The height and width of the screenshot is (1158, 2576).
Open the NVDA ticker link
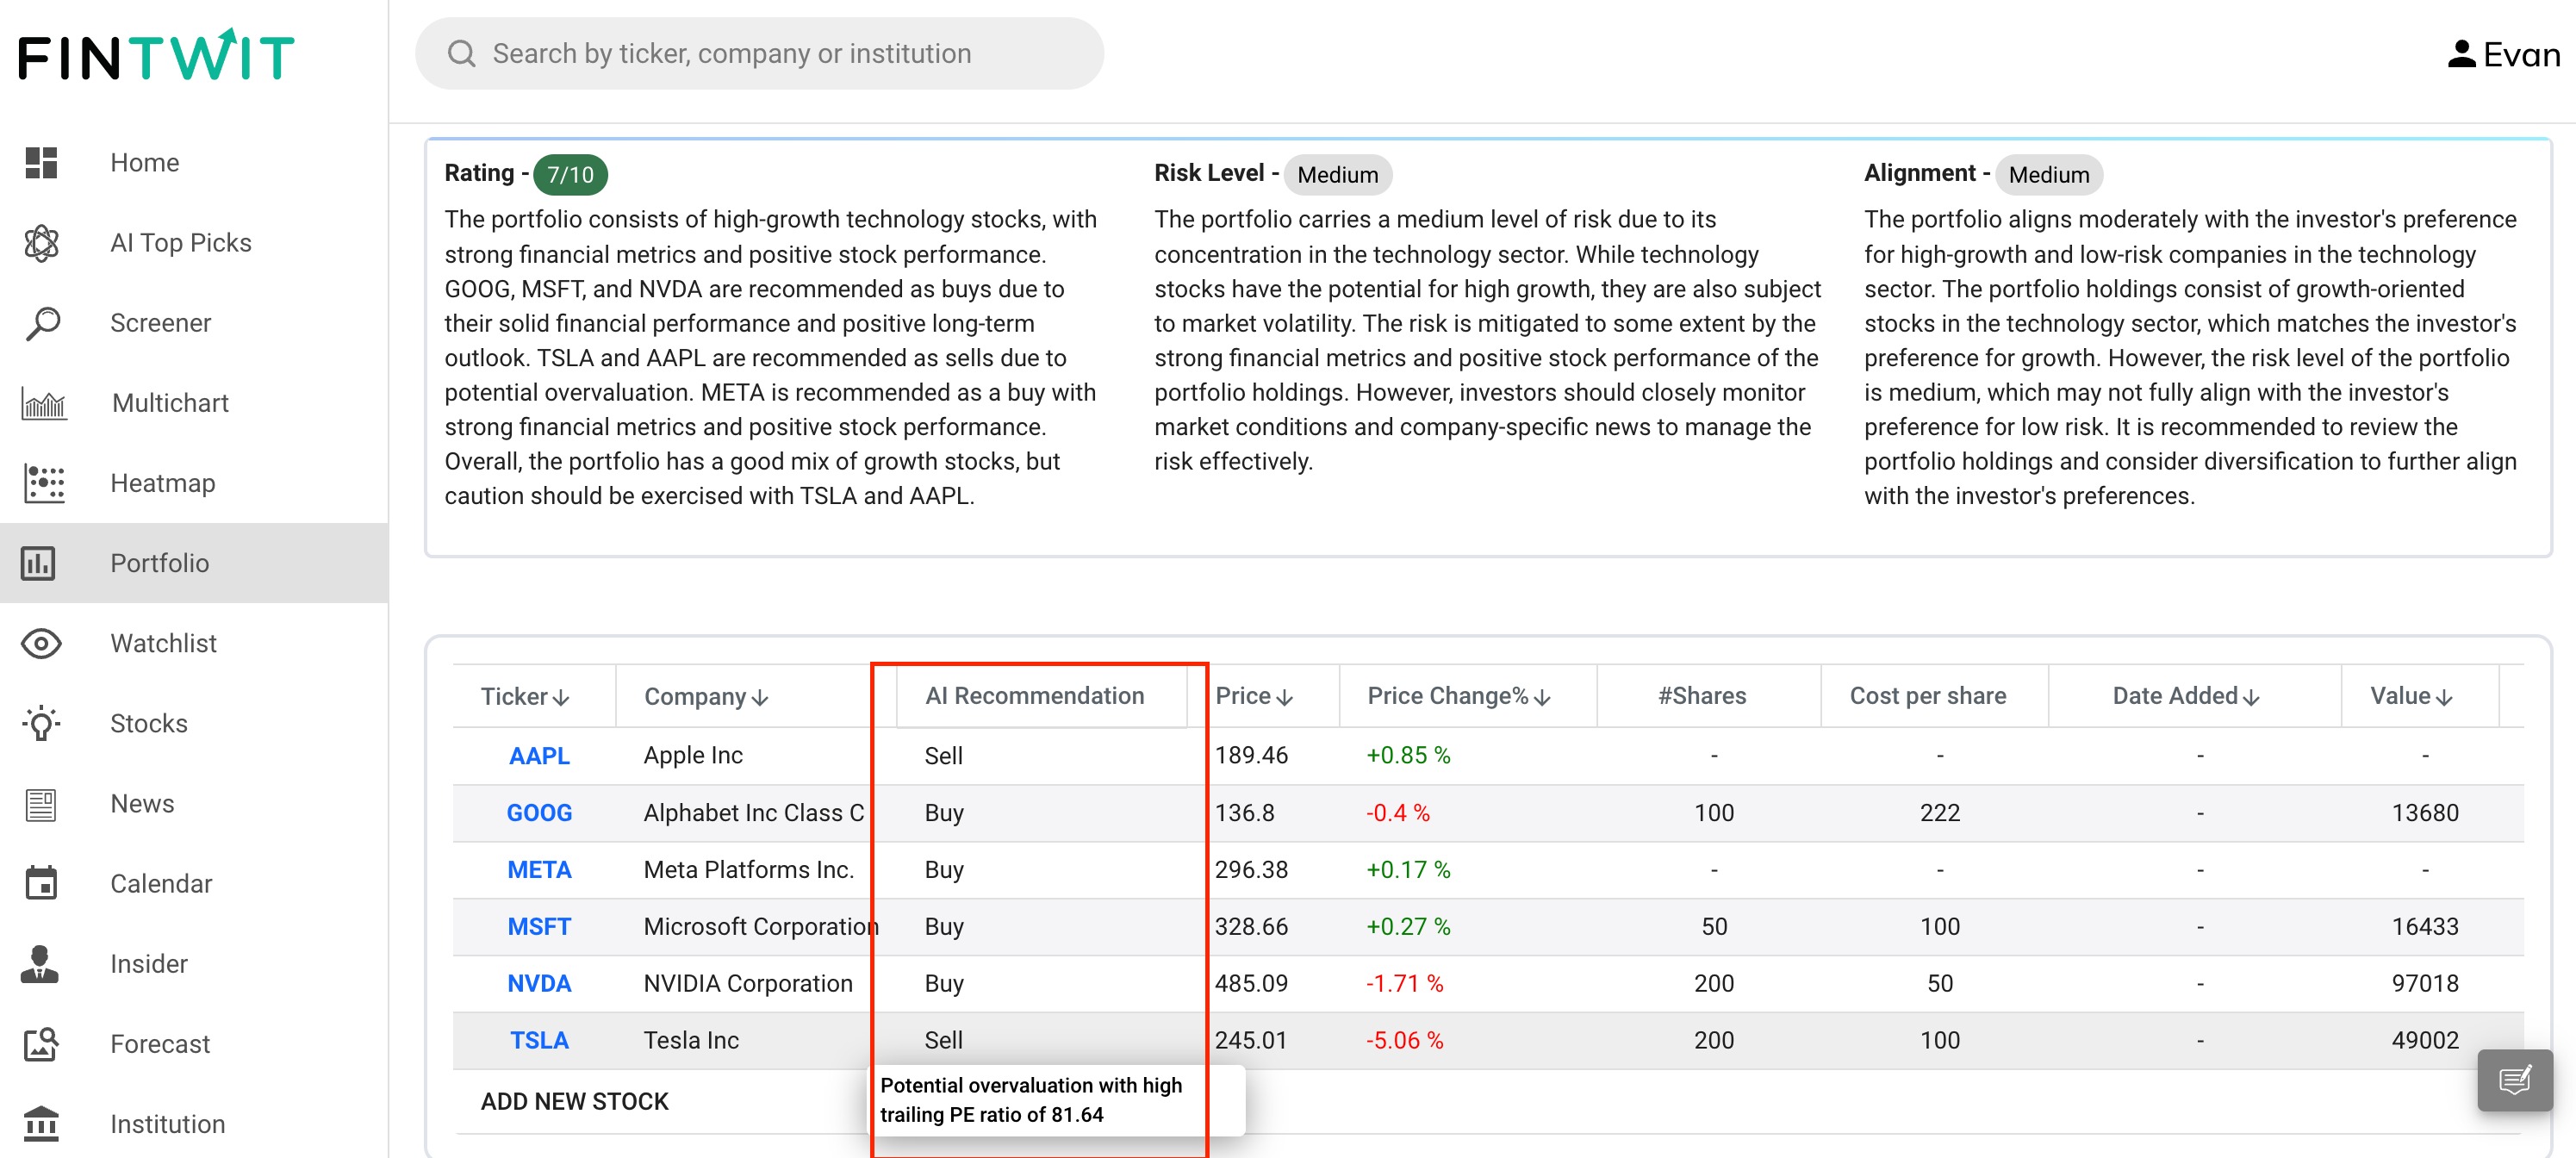tap(539, 983)
